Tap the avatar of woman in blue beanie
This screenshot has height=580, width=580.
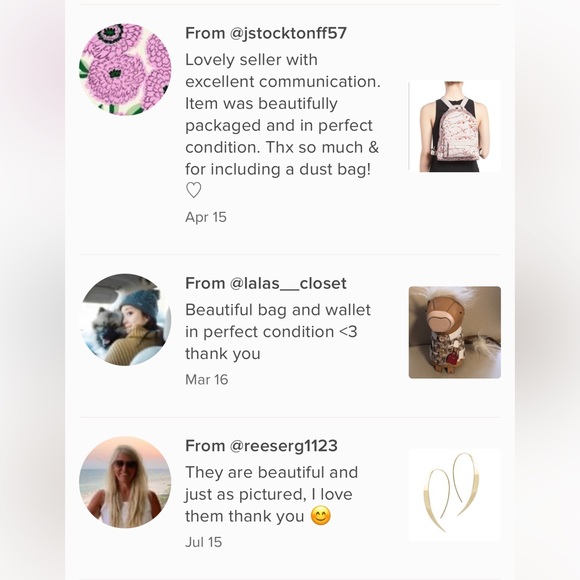click(125, 320)
